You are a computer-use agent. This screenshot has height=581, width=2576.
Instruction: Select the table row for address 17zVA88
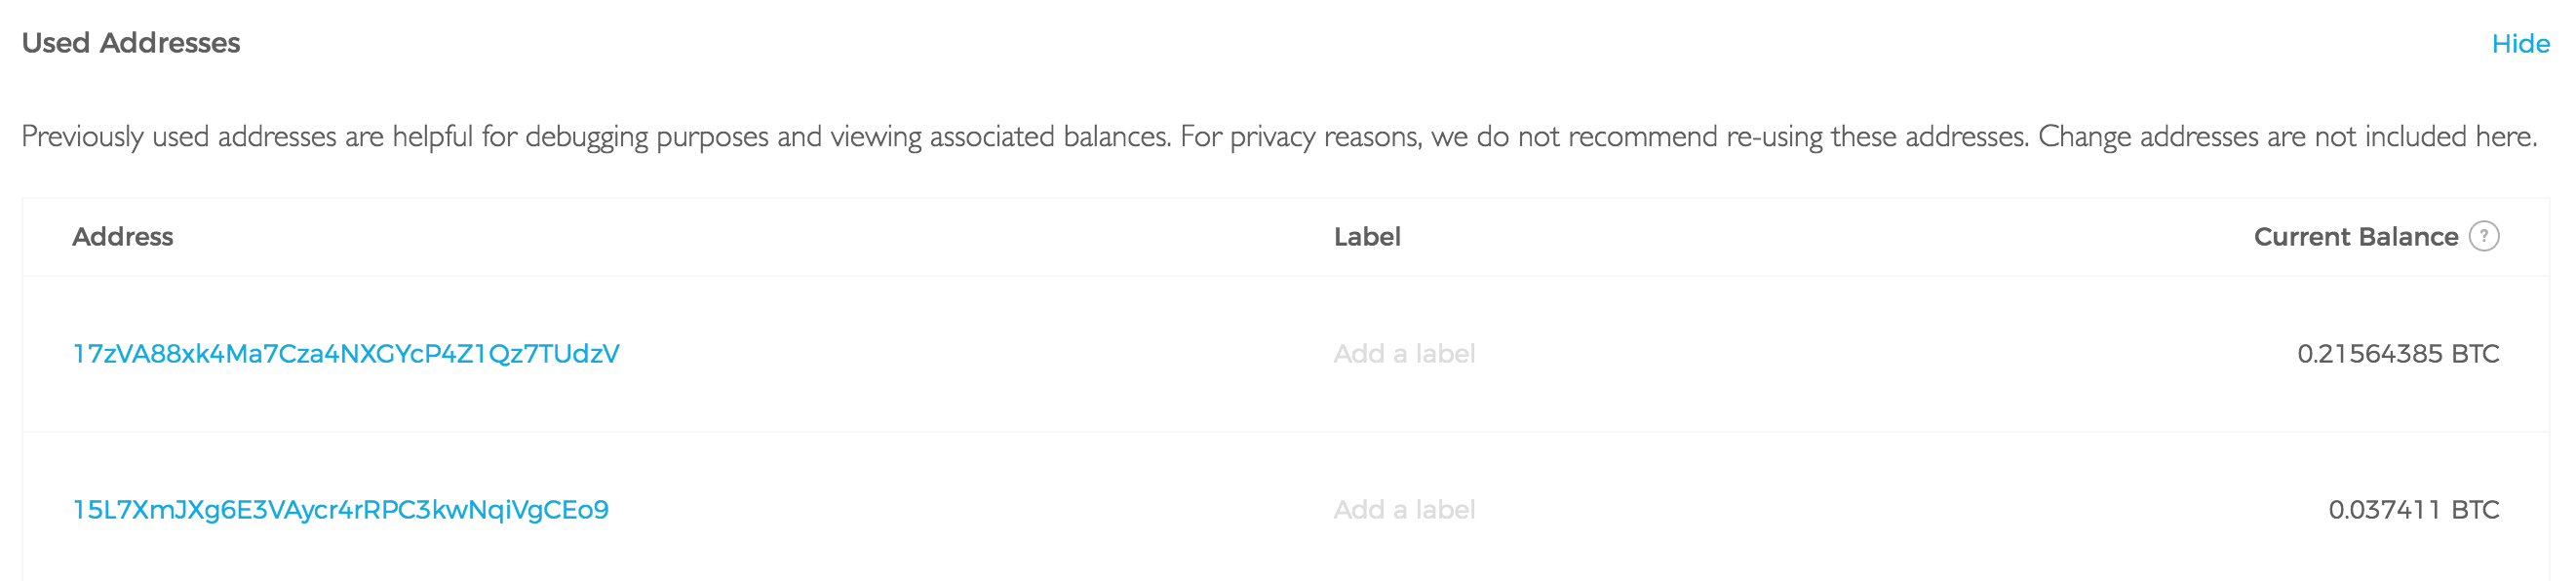(x=1286, y=354)
